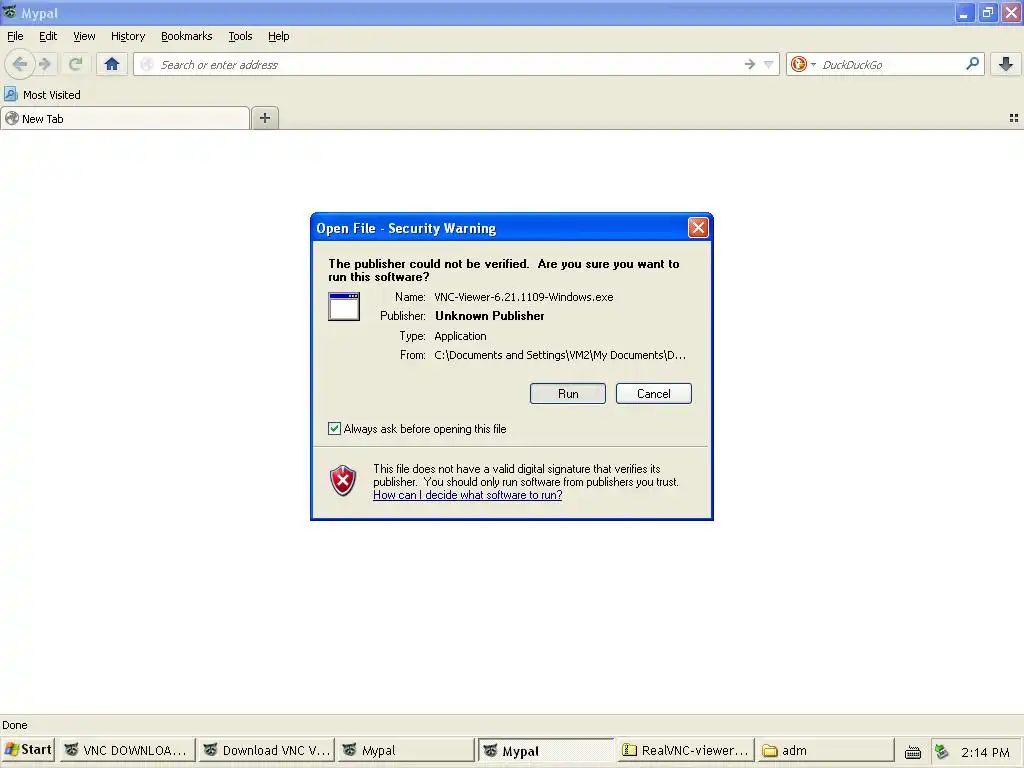
Task: Click the Mypal raccoon logo in title bar
Action: (x=10, y=12)
